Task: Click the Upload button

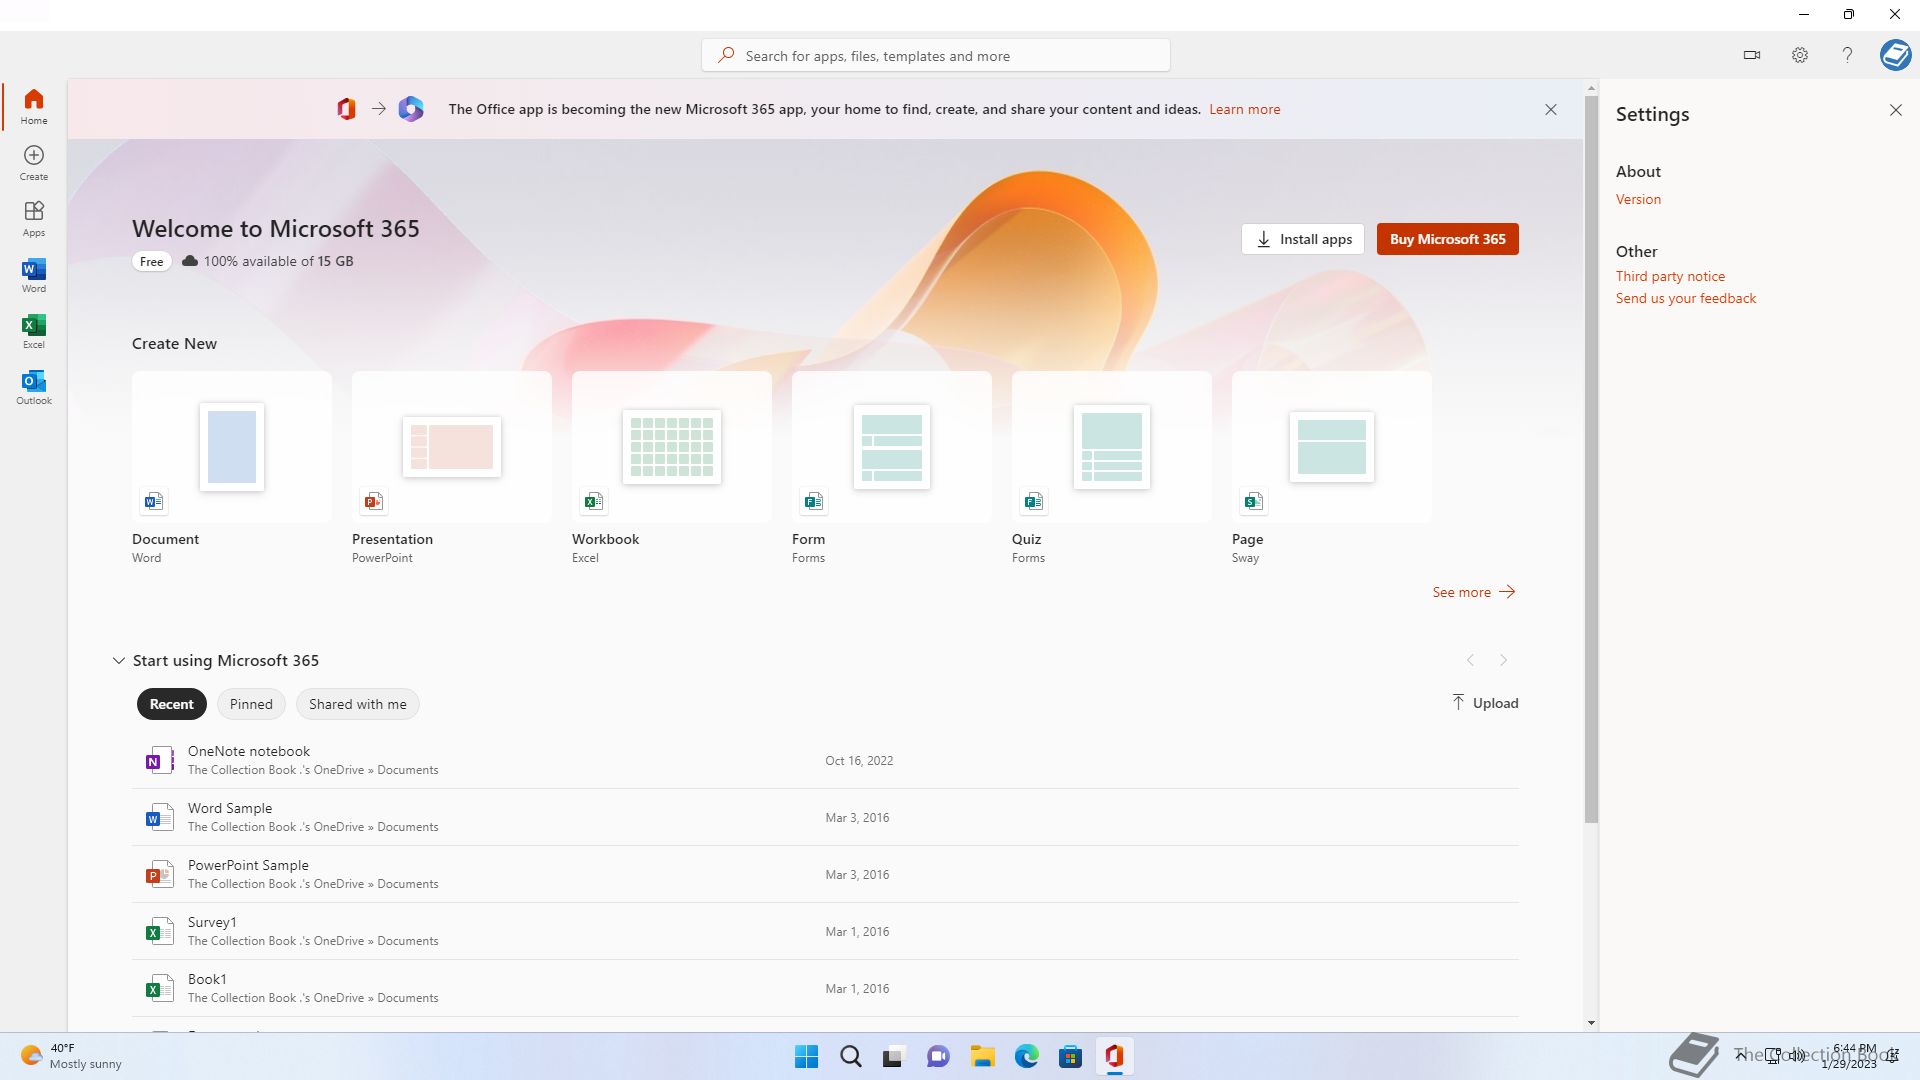Action: point(1485,703)
